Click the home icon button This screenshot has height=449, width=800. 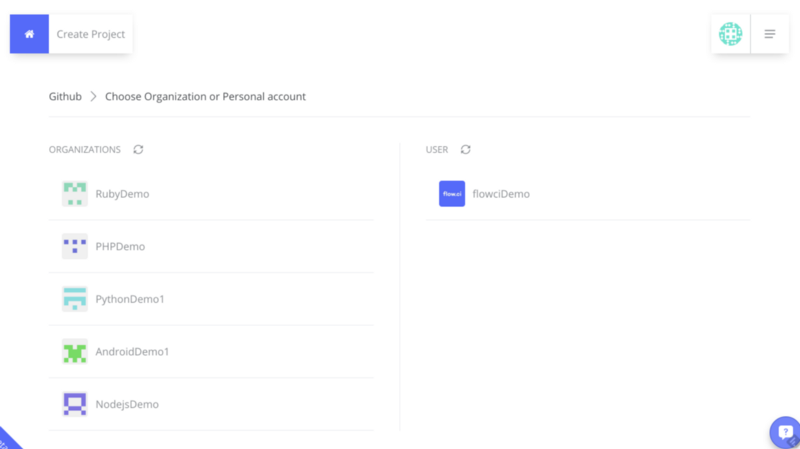(29, 34)
